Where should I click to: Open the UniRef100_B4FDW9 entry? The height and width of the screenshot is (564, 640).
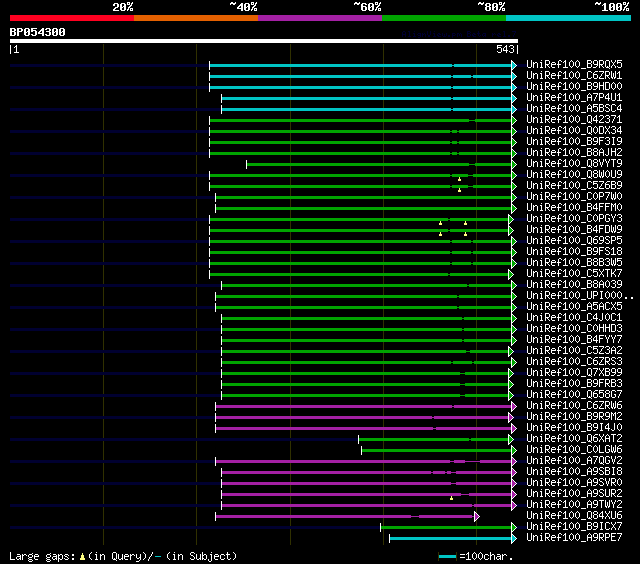tap(574, 230)
